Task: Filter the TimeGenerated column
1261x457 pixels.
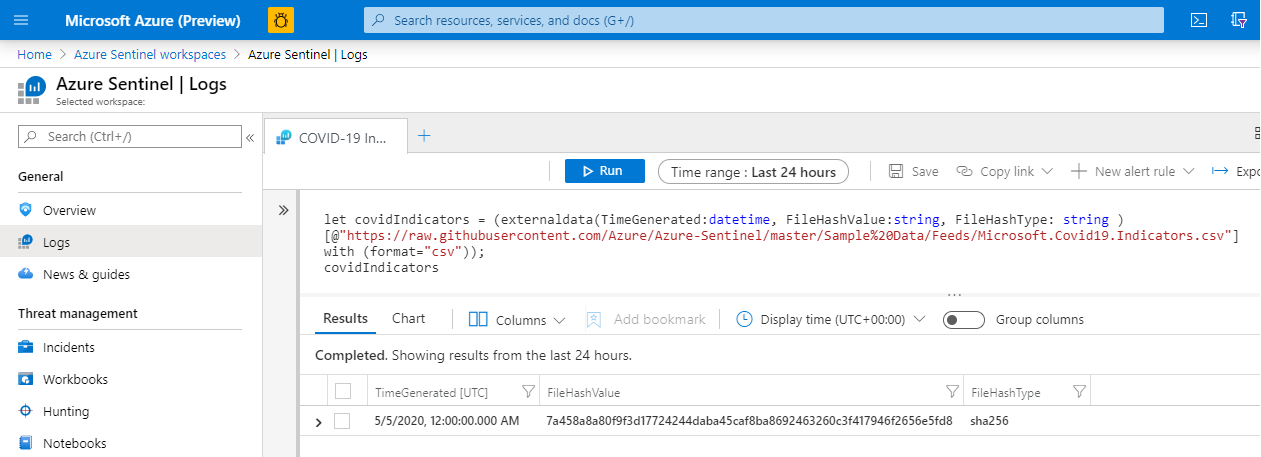Action: pos(529,392)
